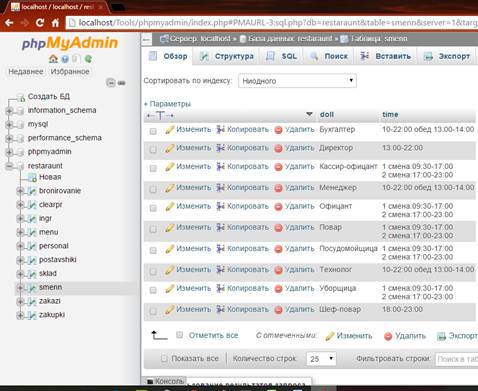Tick the checkbox for Официант row
Viewport: 478px width, 391px height.
153,208
